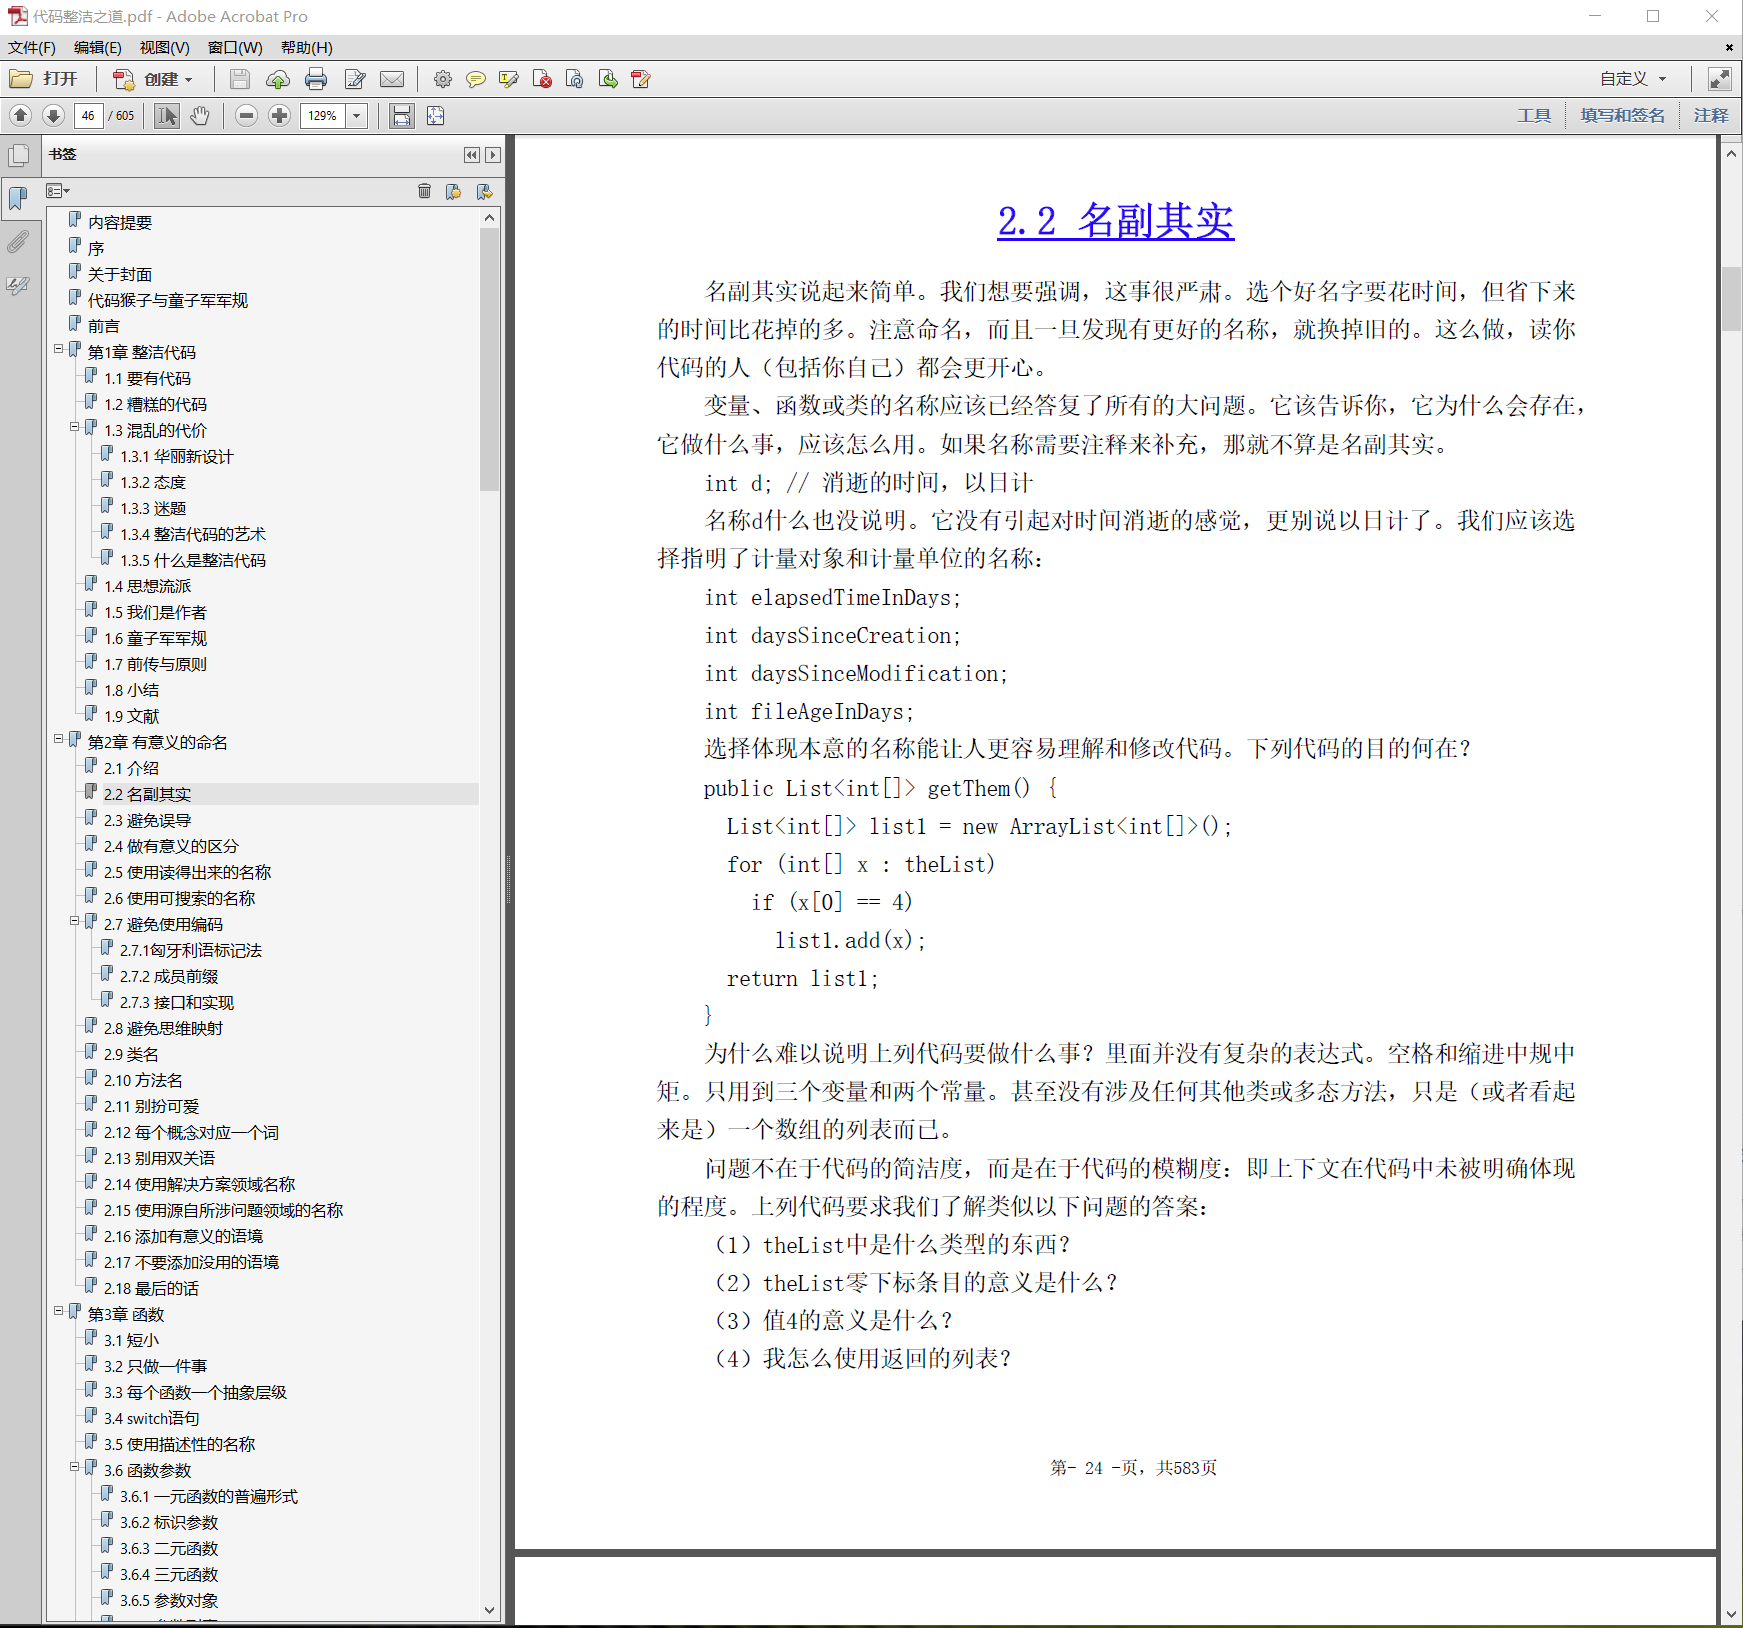The height and width of the screenshot is (1628, 1743).
Task: Jump to bookmark 2.3 避免误导
Action: (x=147, y=820)
